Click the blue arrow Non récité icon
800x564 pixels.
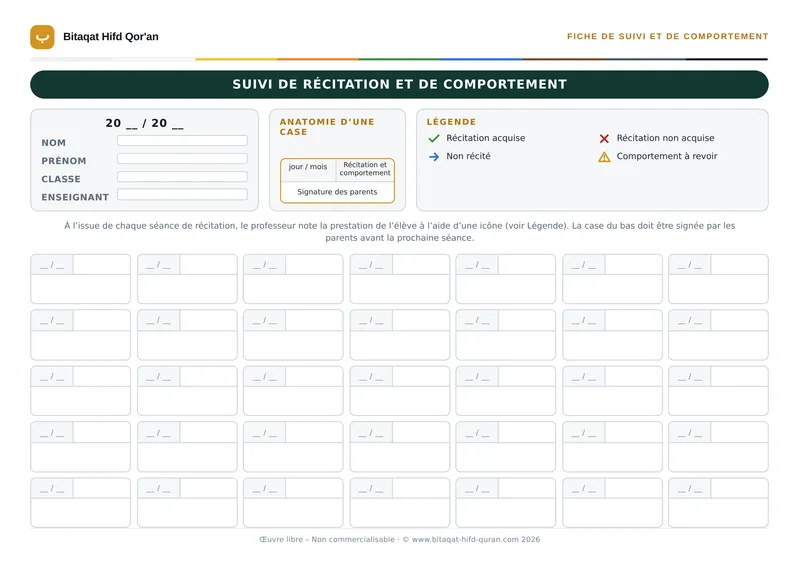434,157
